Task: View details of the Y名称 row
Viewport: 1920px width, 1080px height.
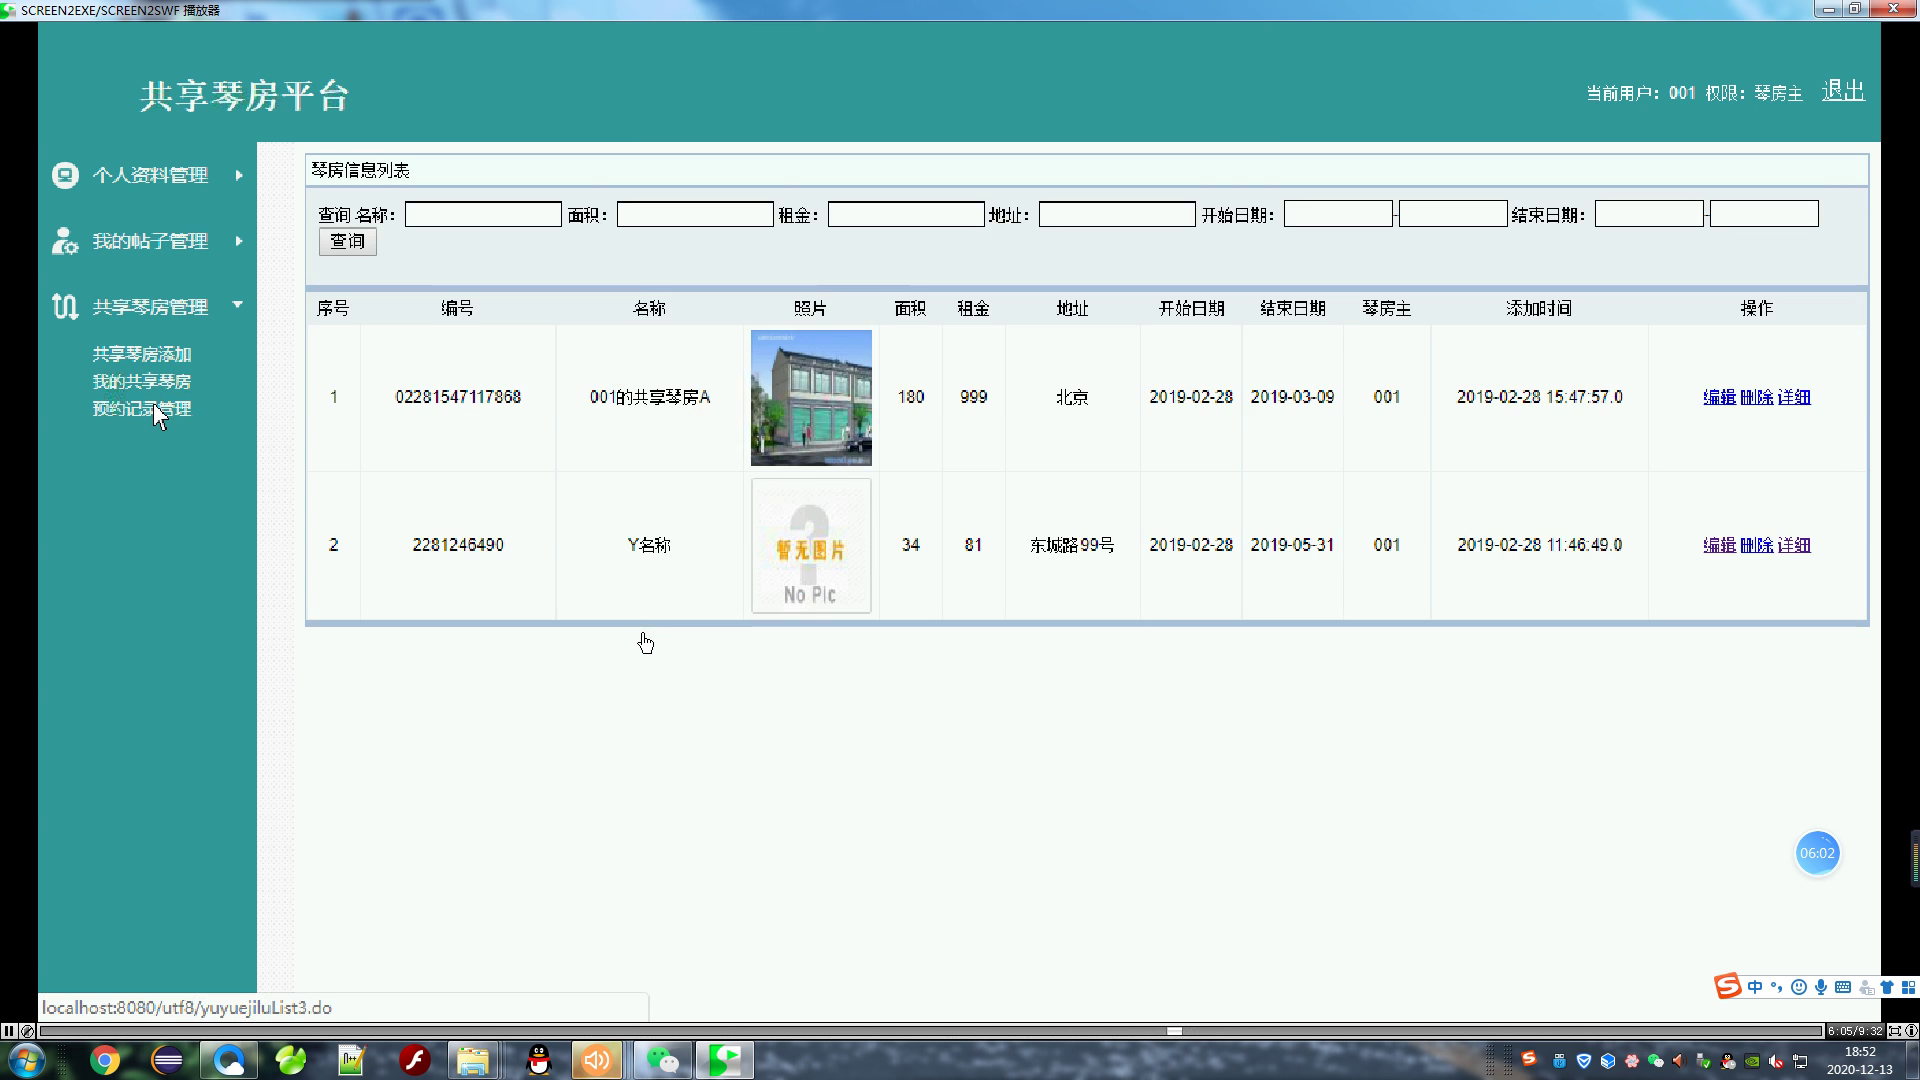Action: (1794, 545)
